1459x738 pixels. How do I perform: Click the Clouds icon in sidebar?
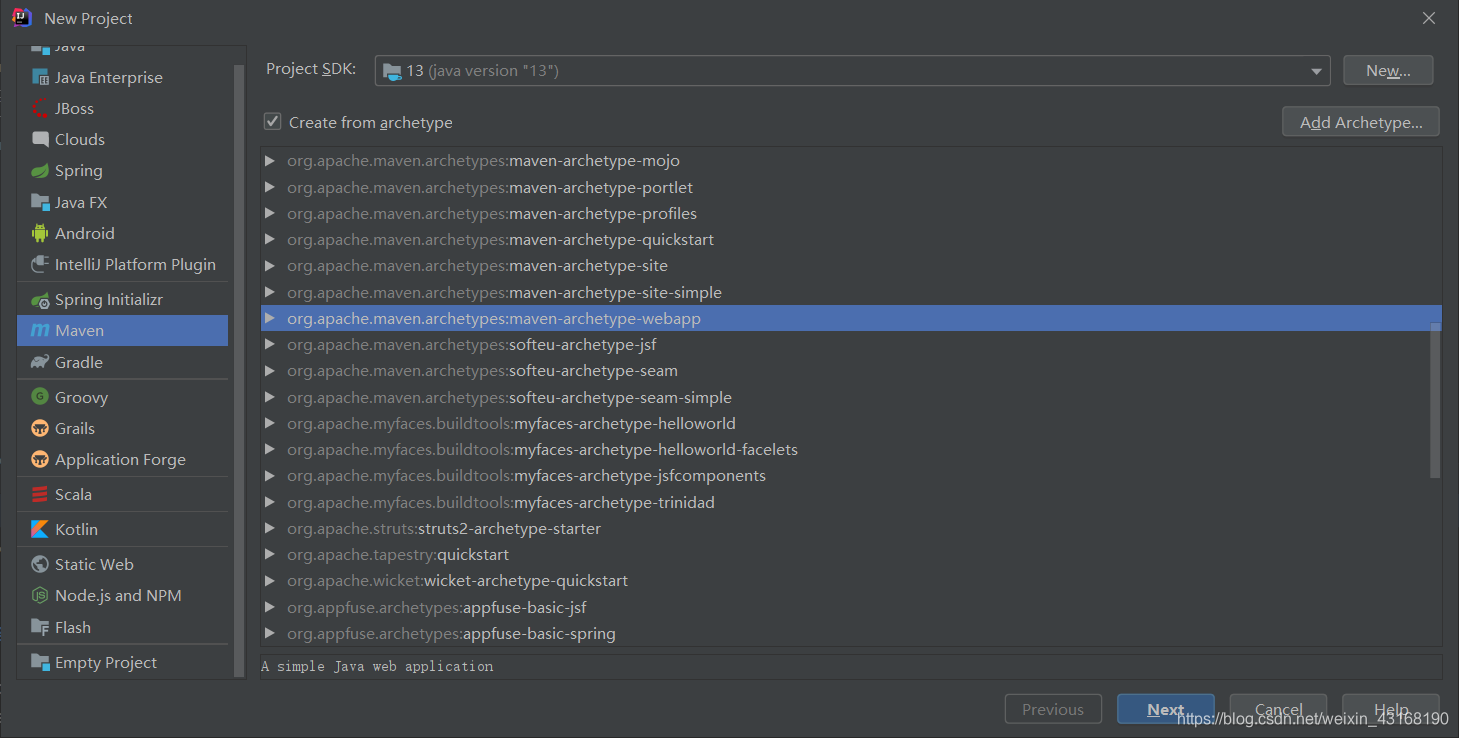40,139
